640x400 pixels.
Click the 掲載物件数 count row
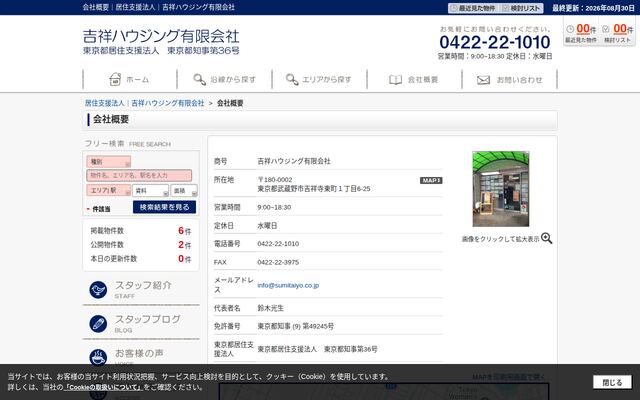point(141,231)
